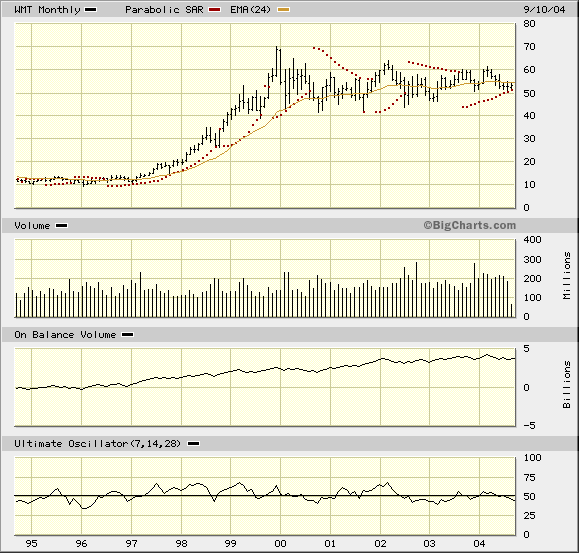Click the oscillator axis value 100
Viewport: 579px width, 553px height.
pyautogui.click(x=532, y=458)
